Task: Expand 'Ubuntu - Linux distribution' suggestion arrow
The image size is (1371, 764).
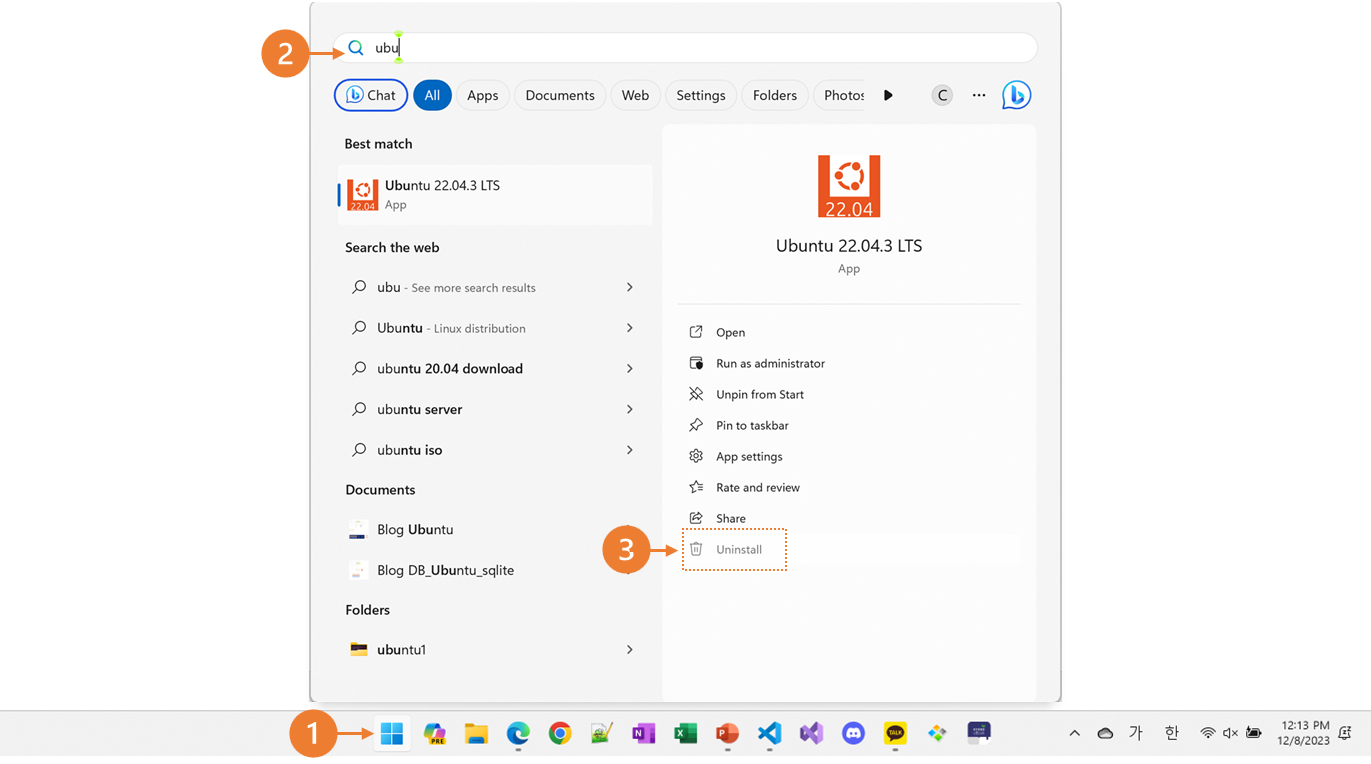Action: click(x=630, y=328)
